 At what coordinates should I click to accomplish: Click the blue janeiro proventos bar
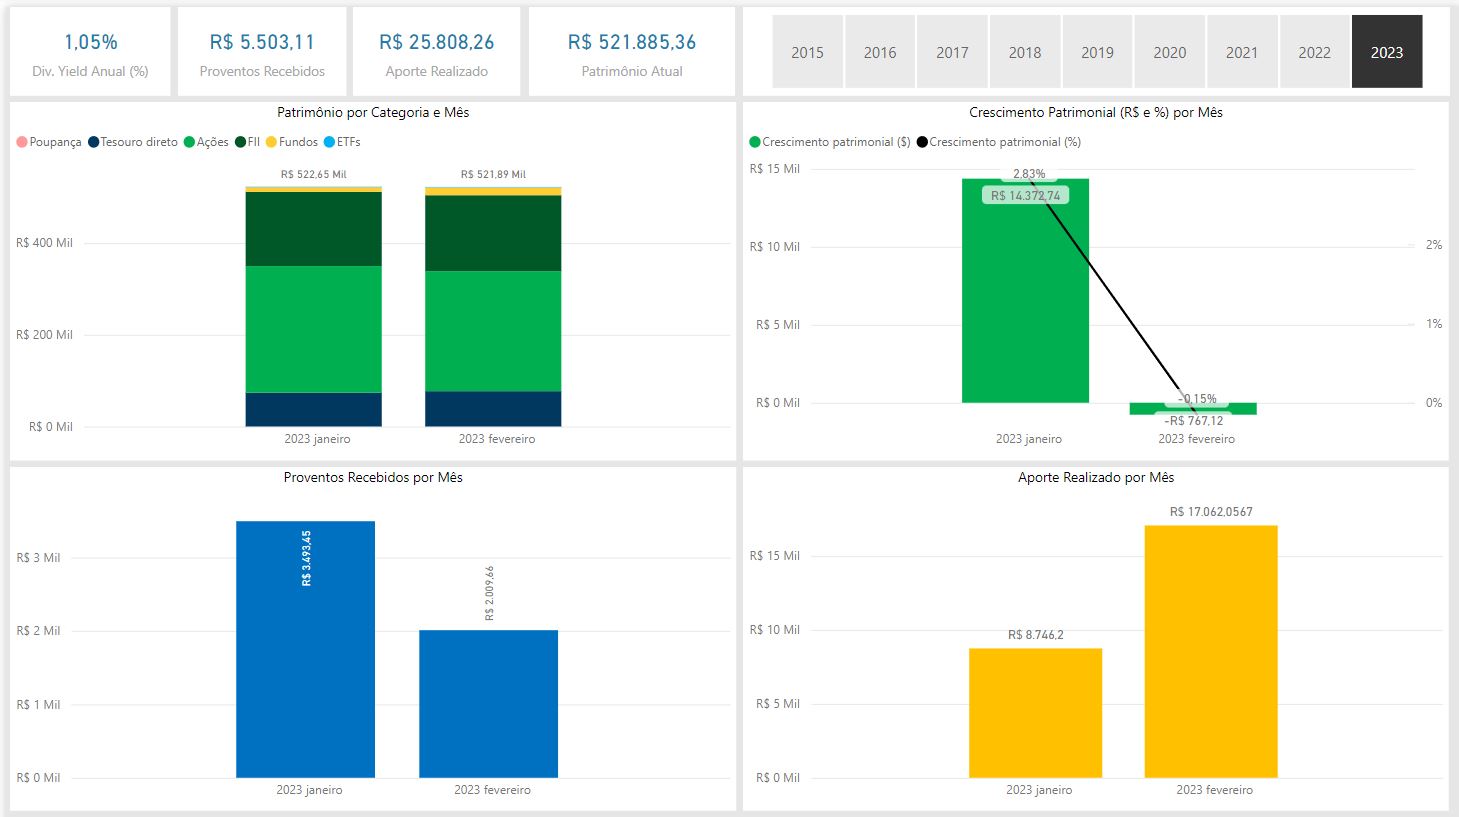pyautogui.click(x=305, y=649)
